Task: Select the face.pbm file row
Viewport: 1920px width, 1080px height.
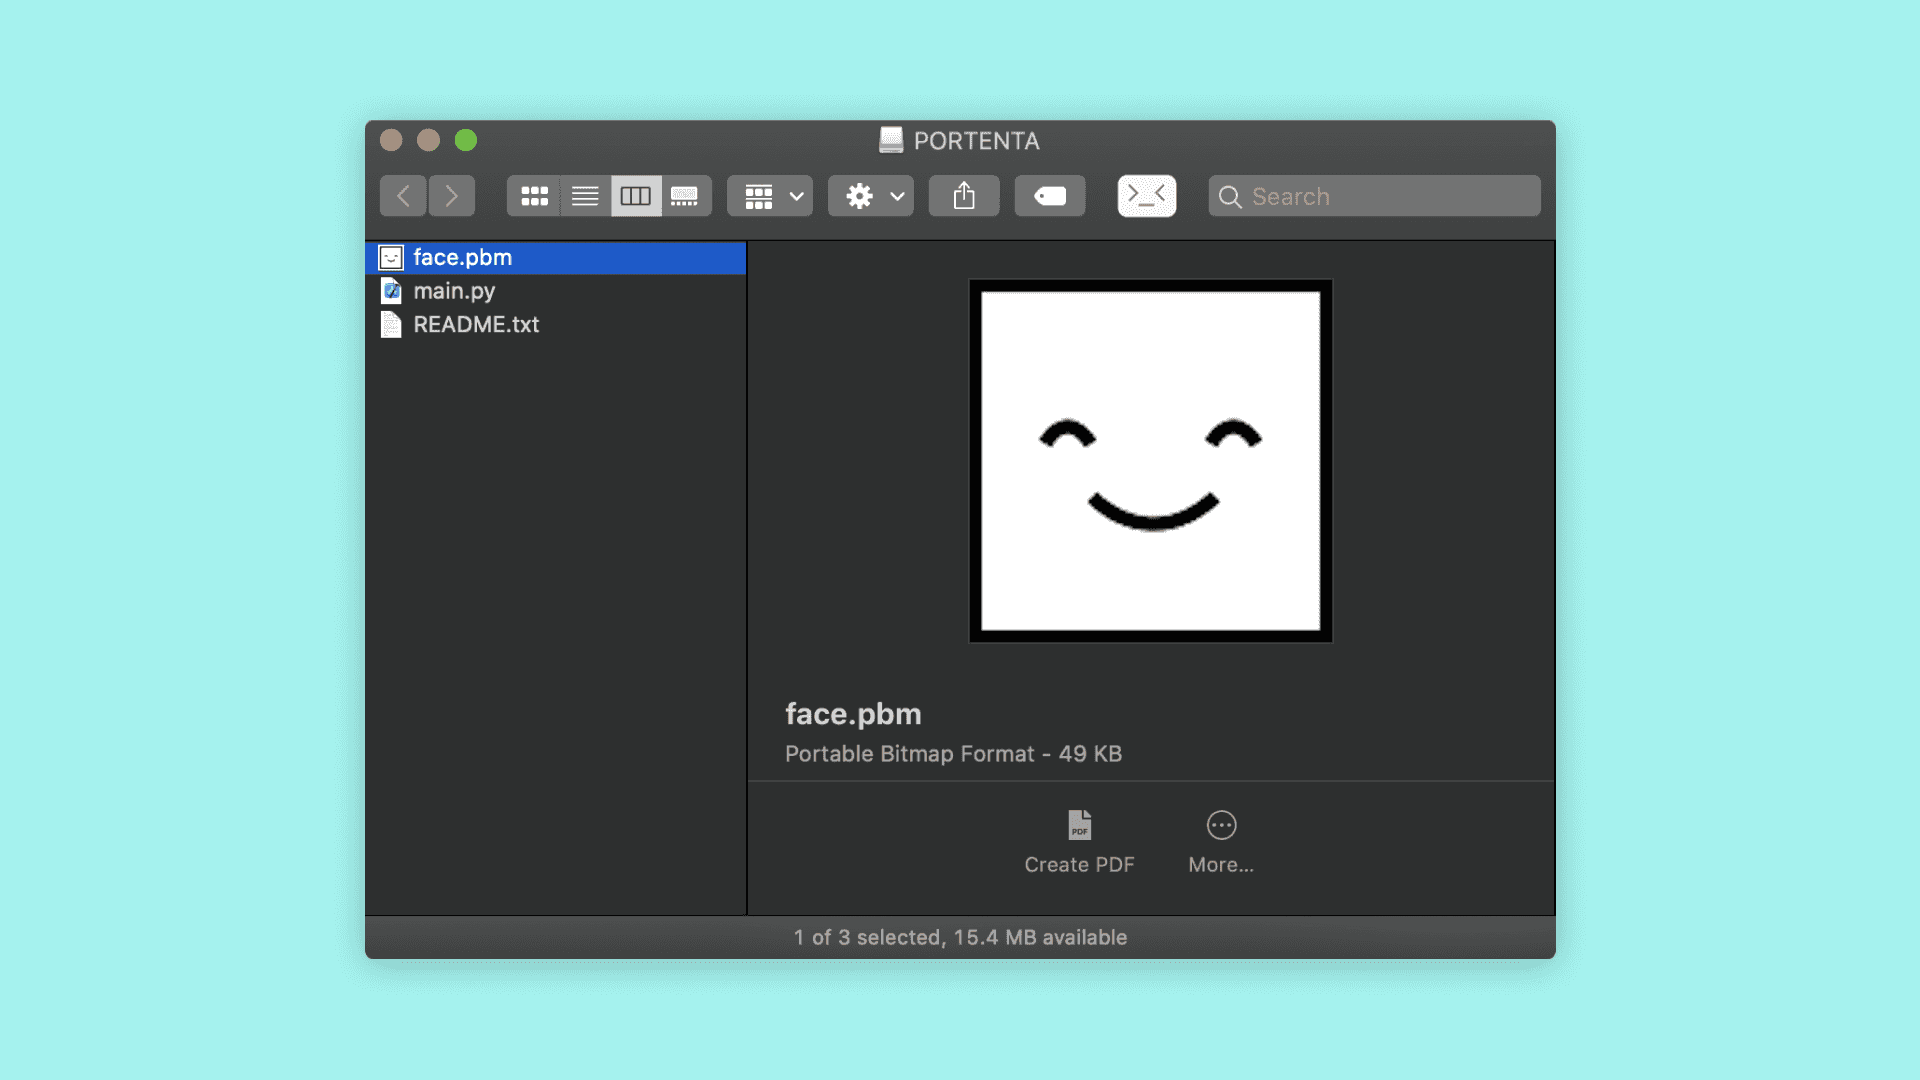Action: [462, 258]
